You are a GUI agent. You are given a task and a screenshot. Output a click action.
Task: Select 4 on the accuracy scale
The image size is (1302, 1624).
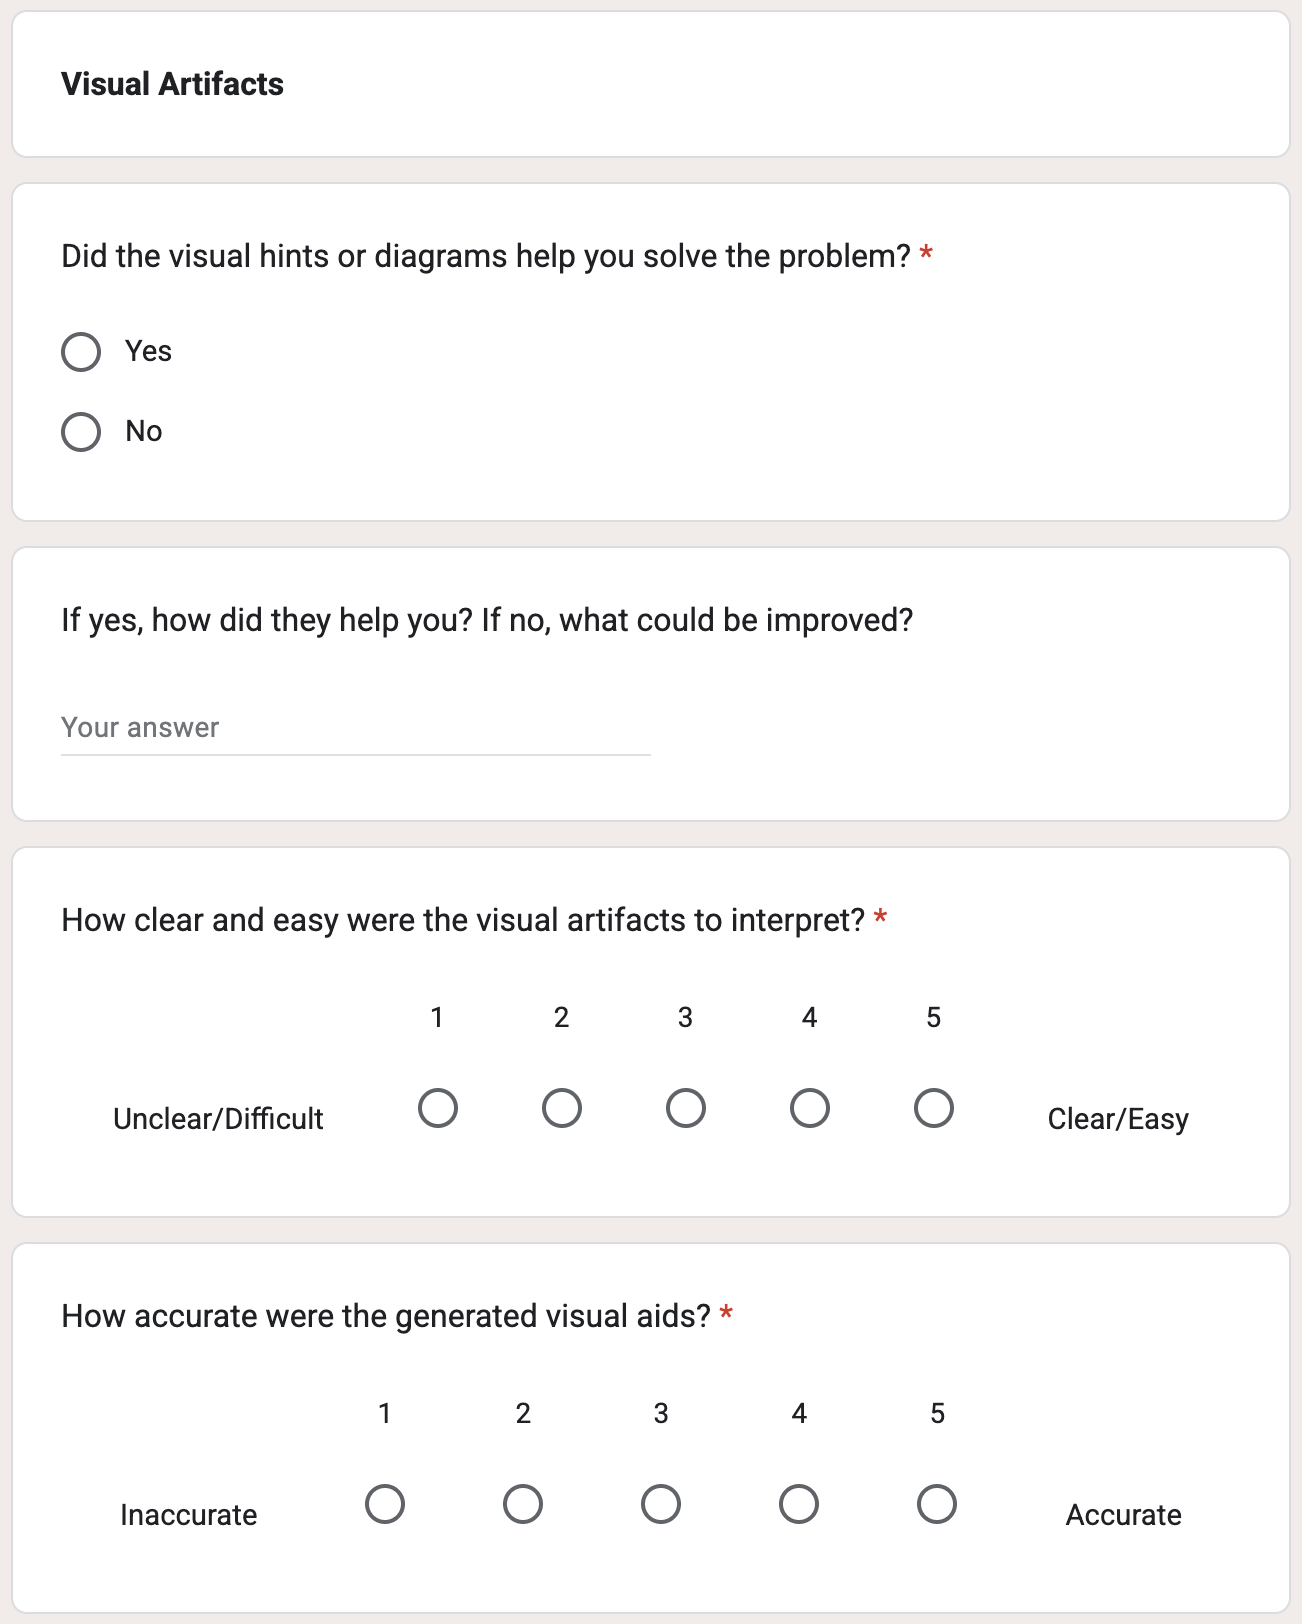799,1504
